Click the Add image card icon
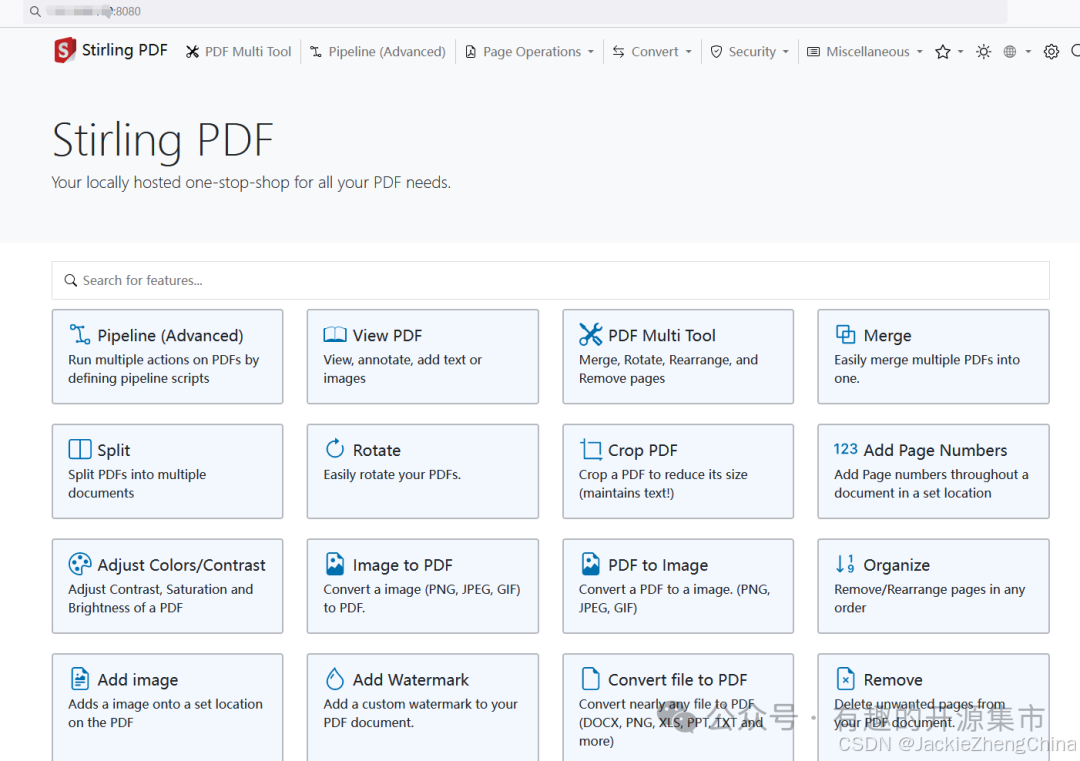This screenshot has height=761, width=1080. 80,678
